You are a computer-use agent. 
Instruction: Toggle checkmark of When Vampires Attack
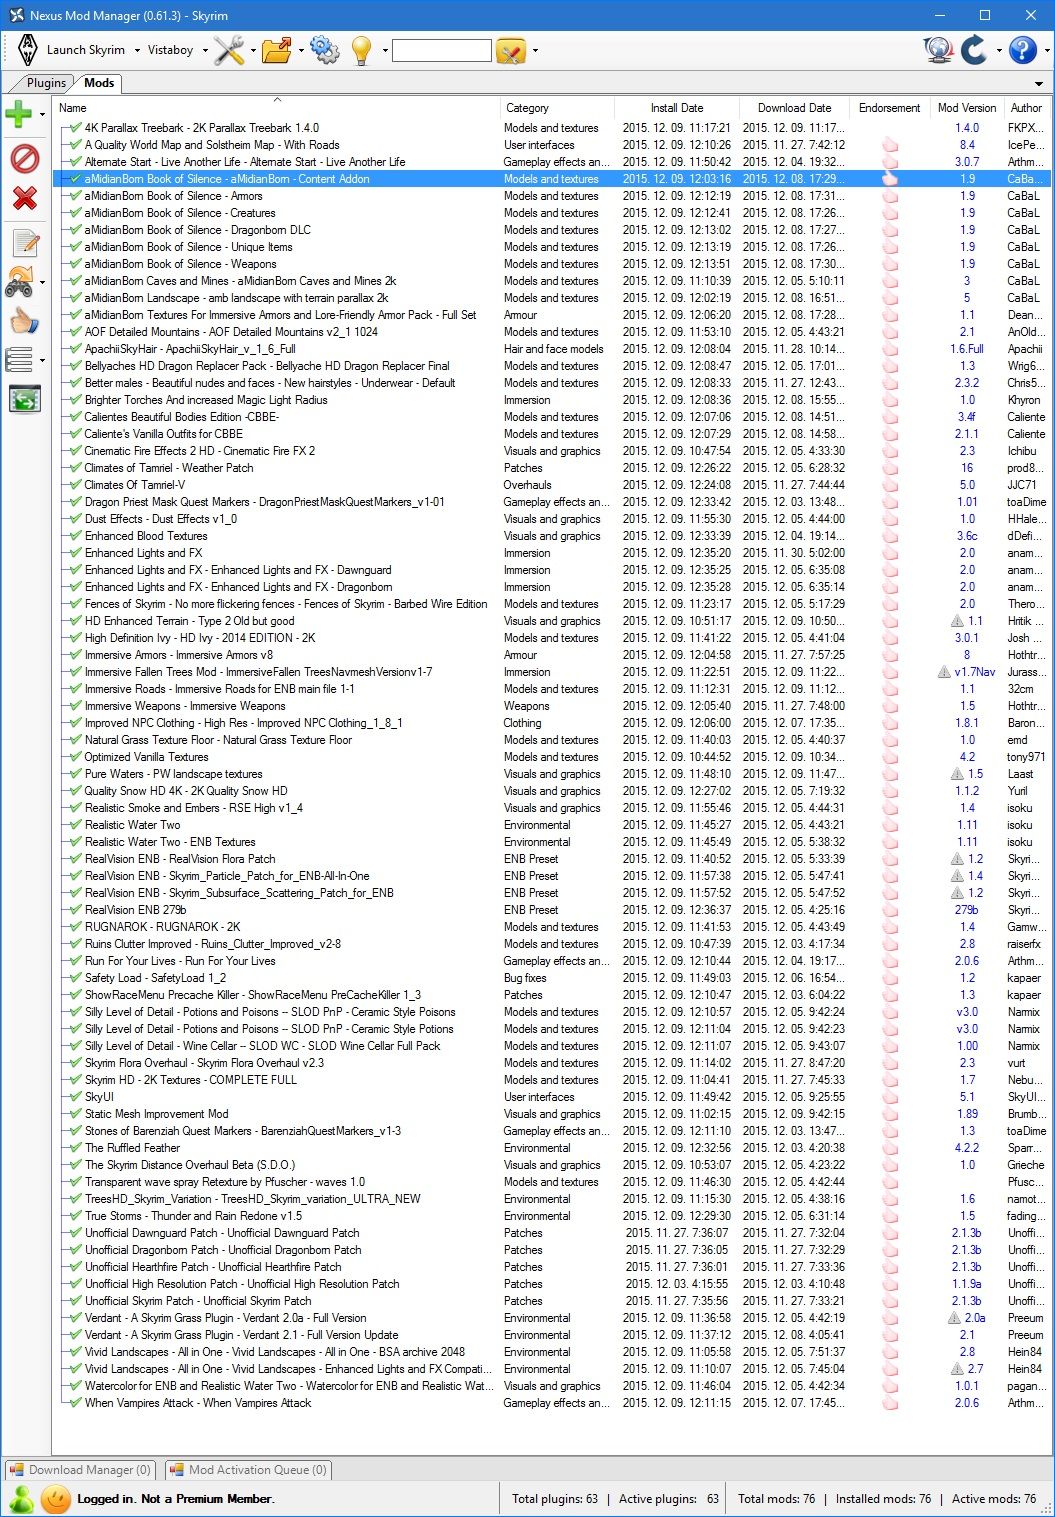tap(74, 1403)
